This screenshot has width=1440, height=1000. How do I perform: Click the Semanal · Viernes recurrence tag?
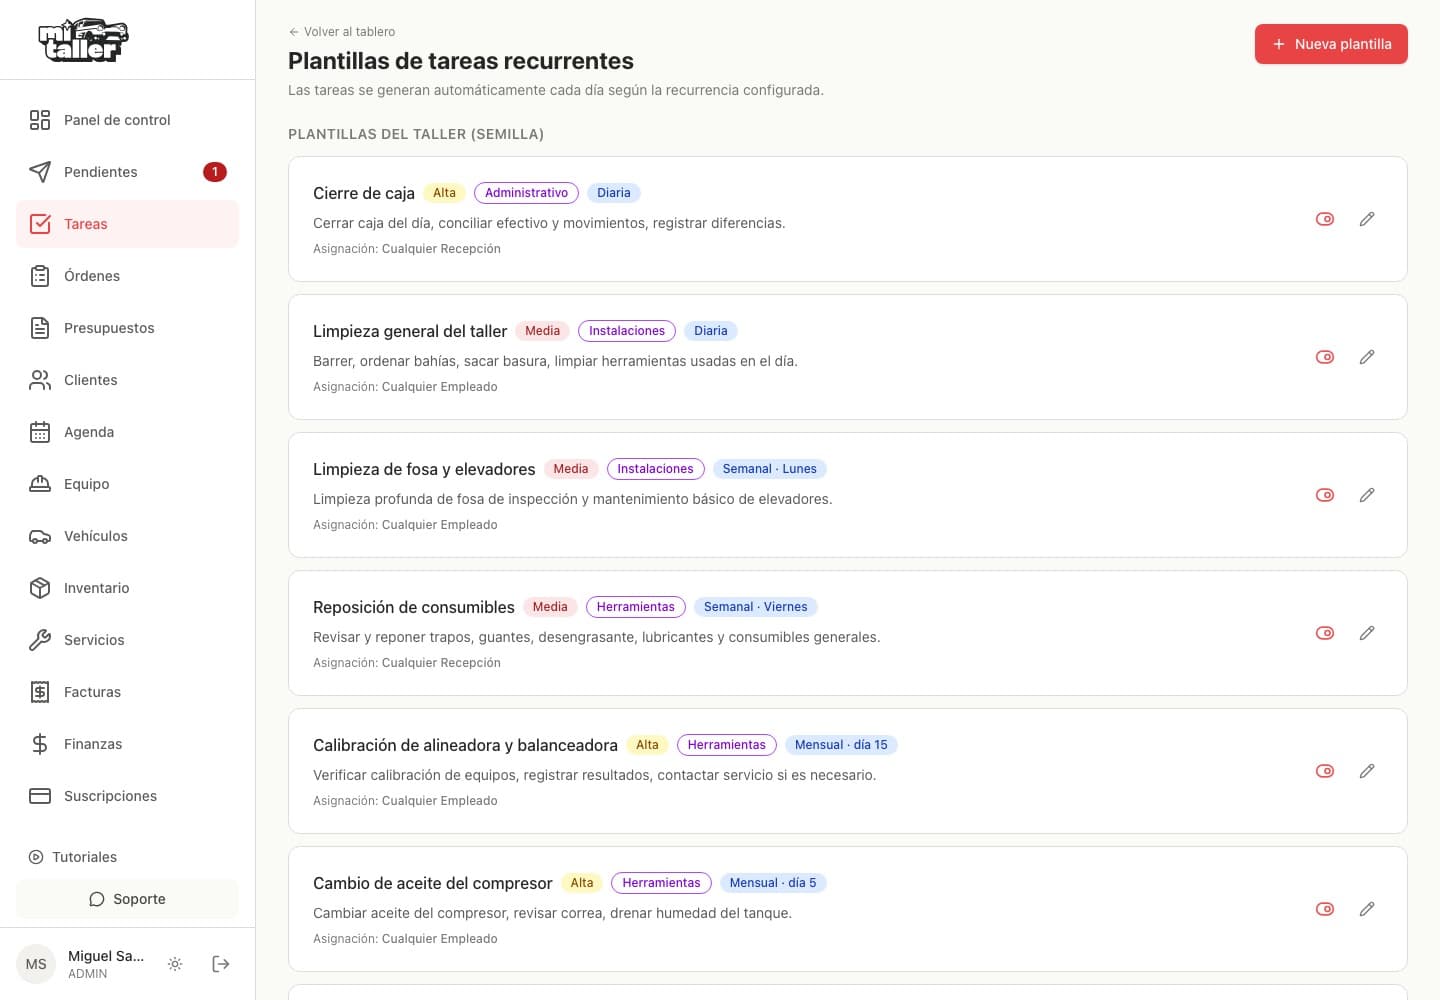(756, 607)
